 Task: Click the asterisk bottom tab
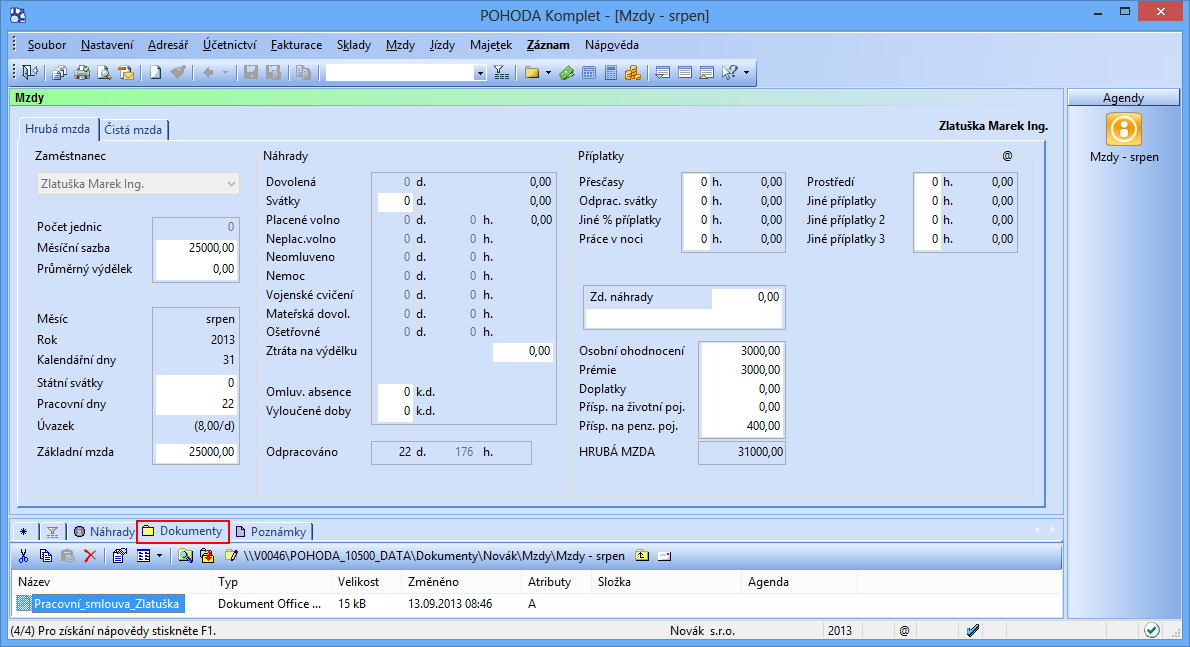click(24, 532)
